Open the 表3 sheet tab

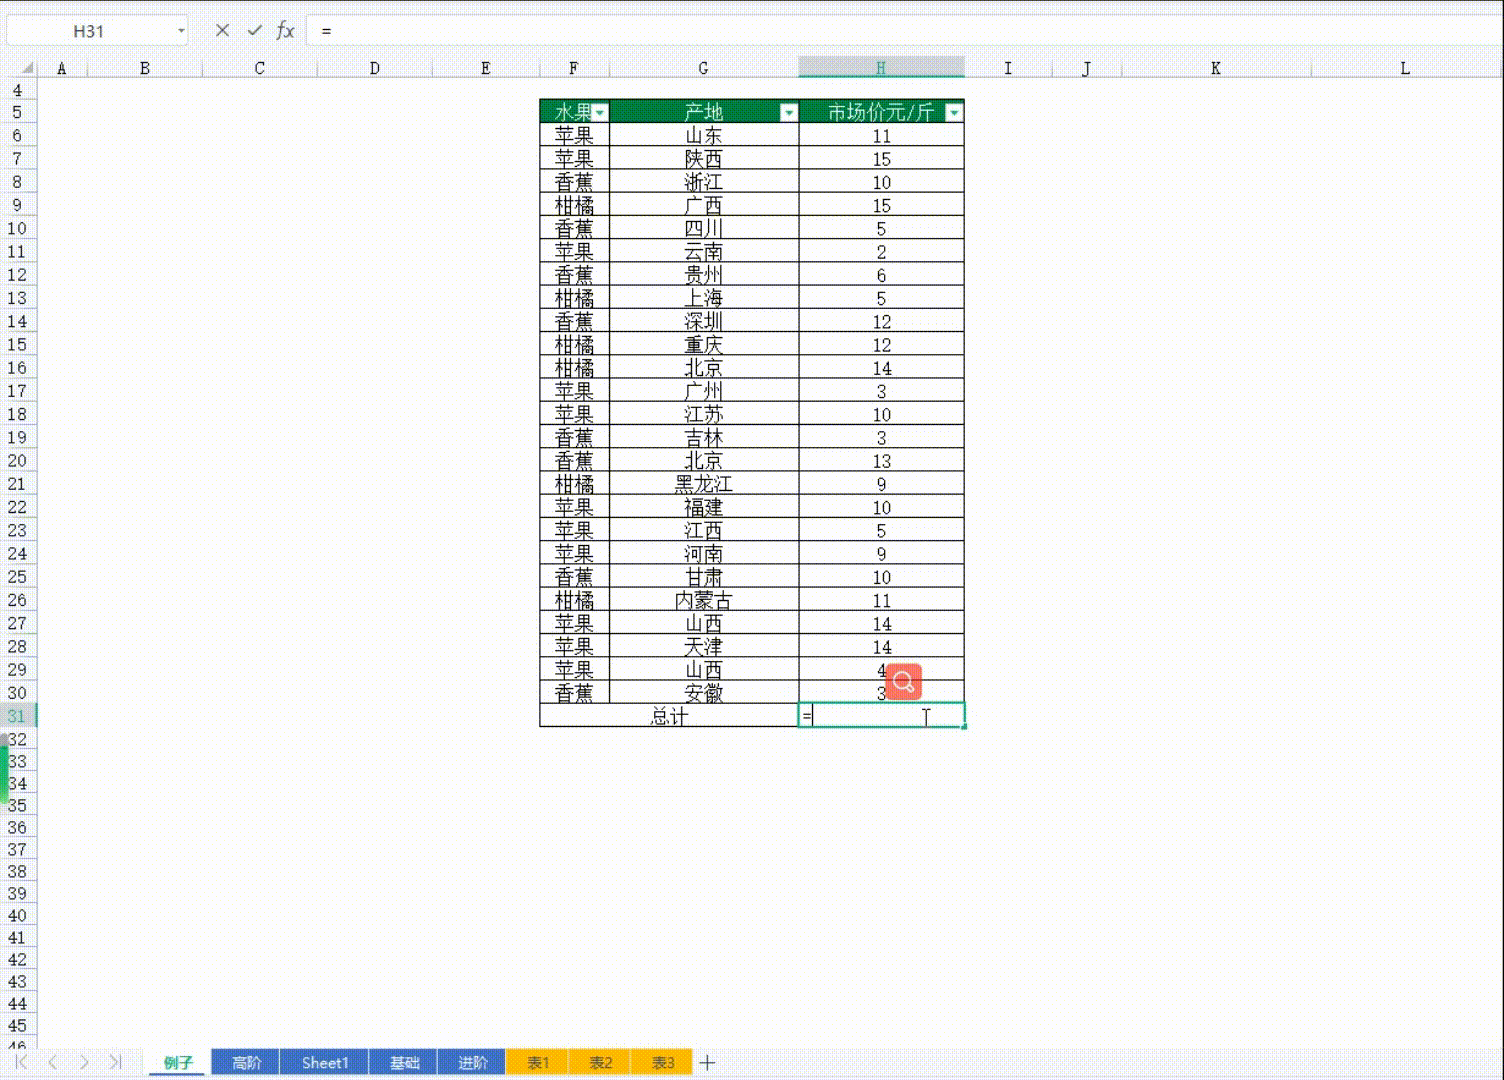click(663, 1062)
